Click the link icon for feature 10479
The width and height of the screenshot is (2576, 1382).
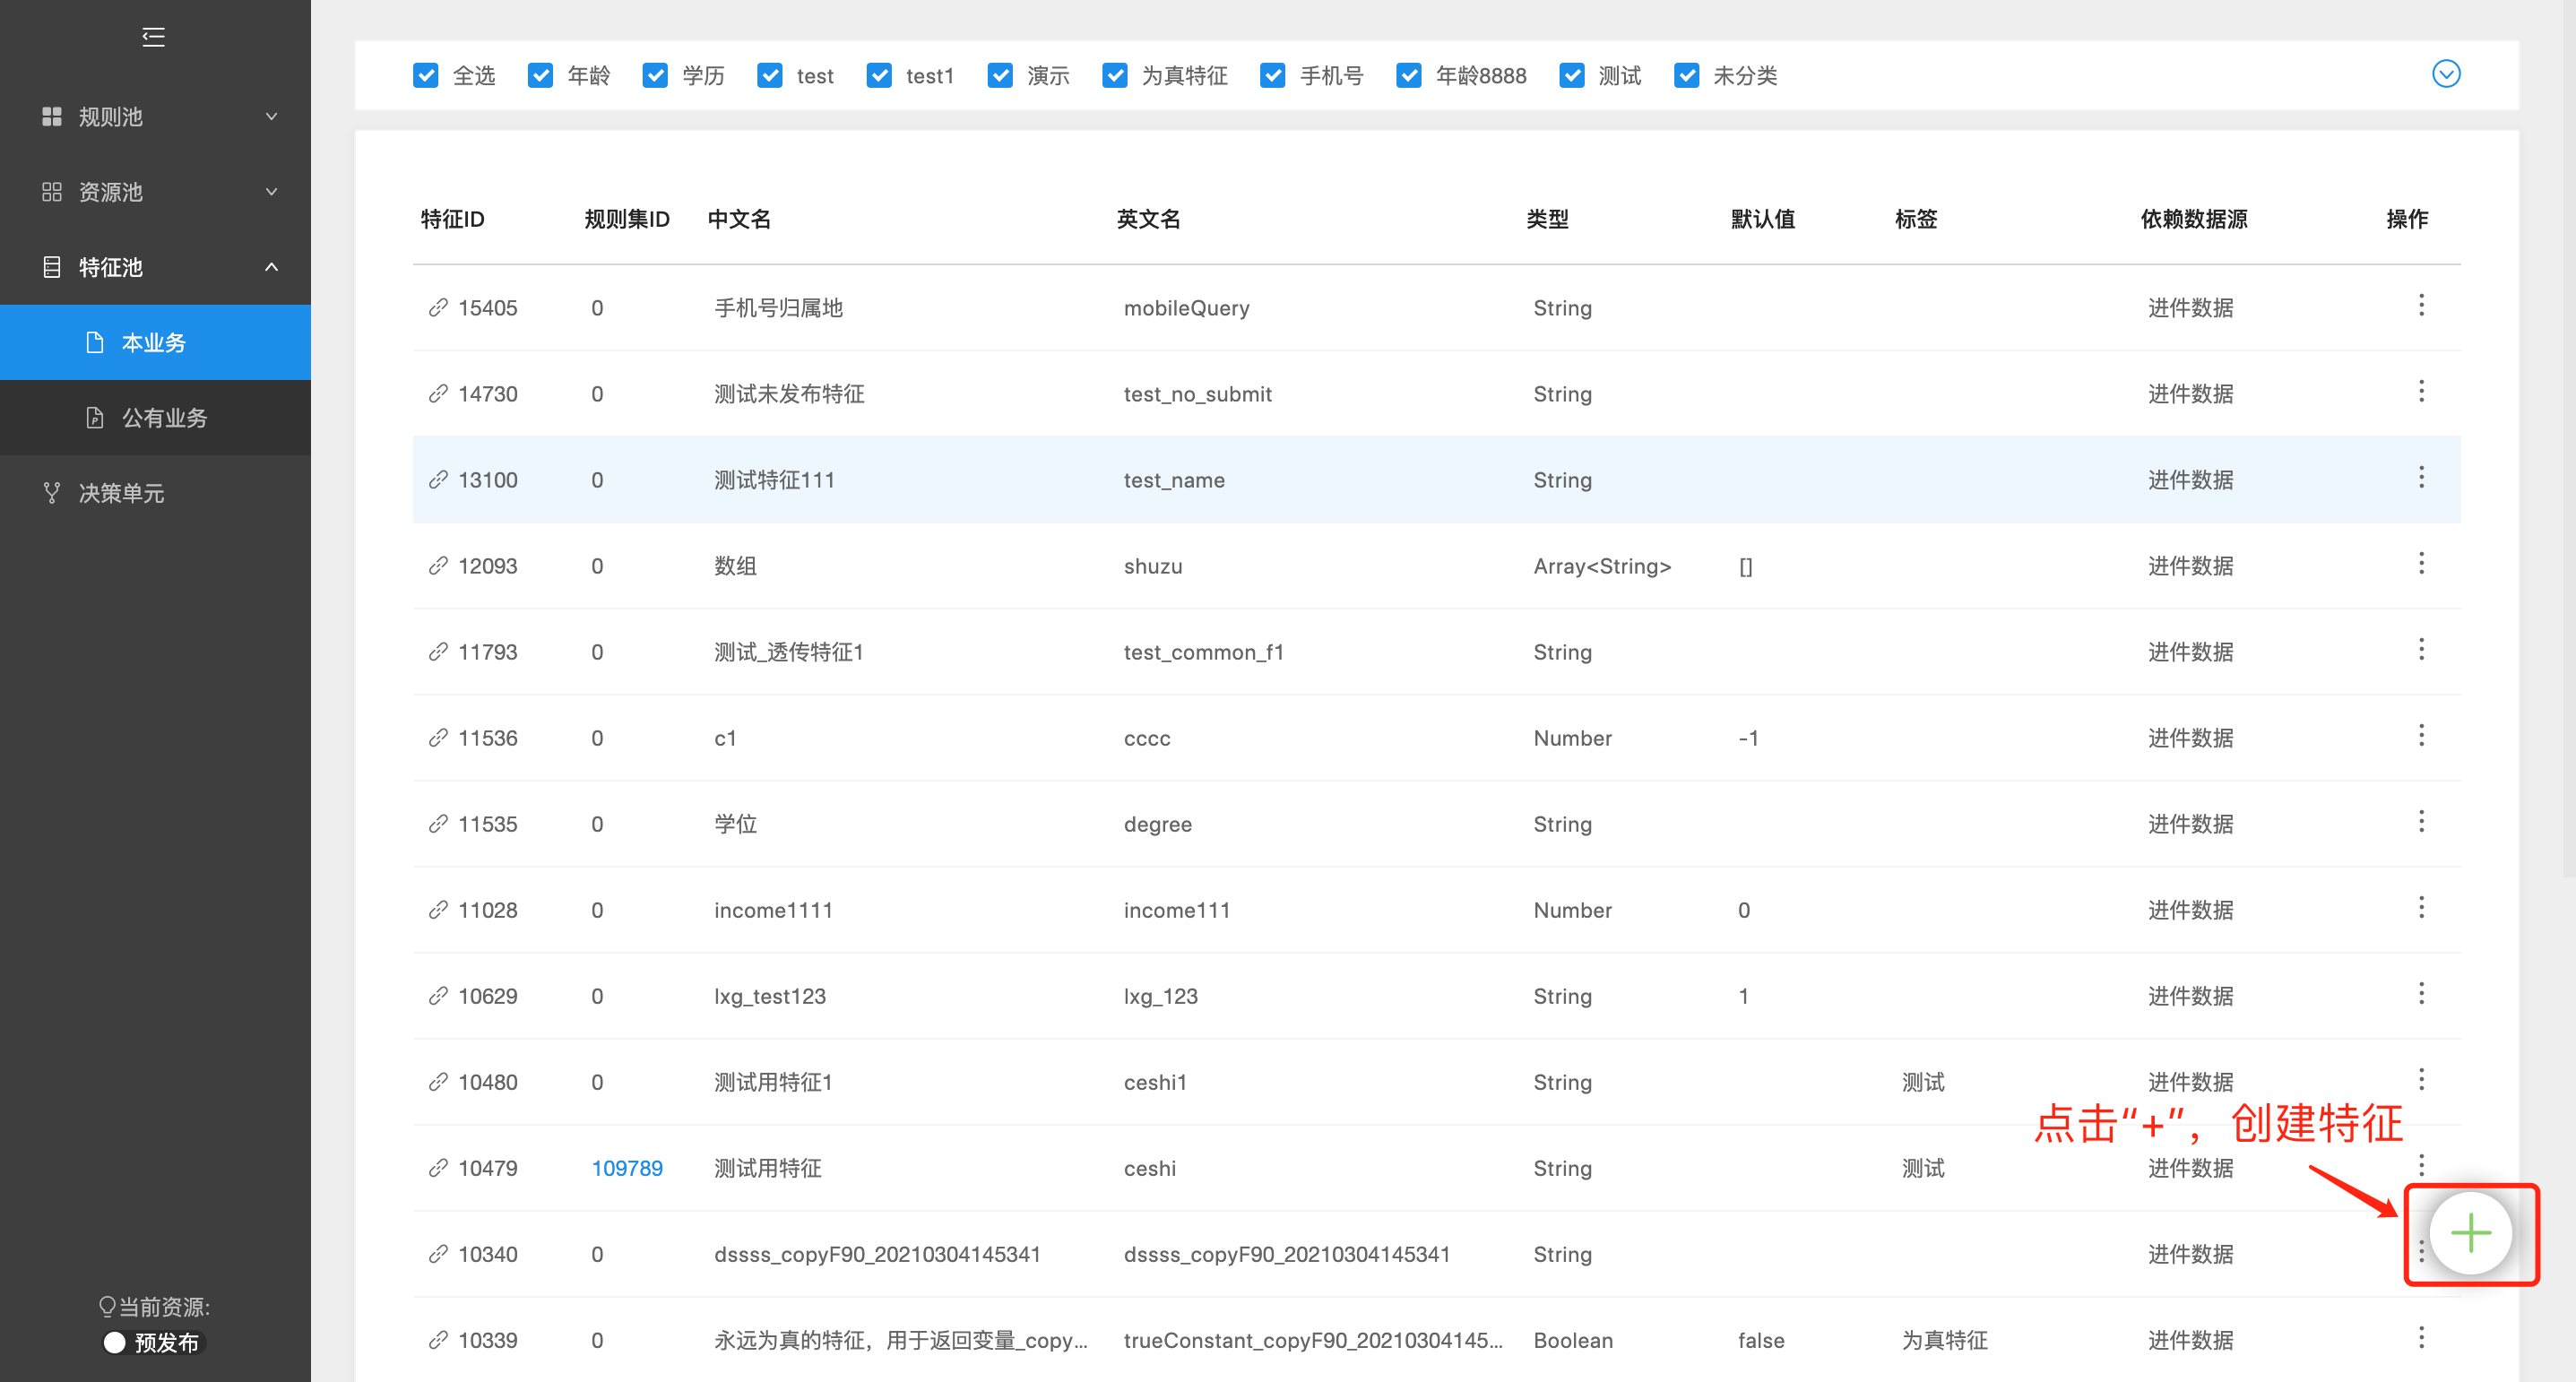pos(438,1167)
